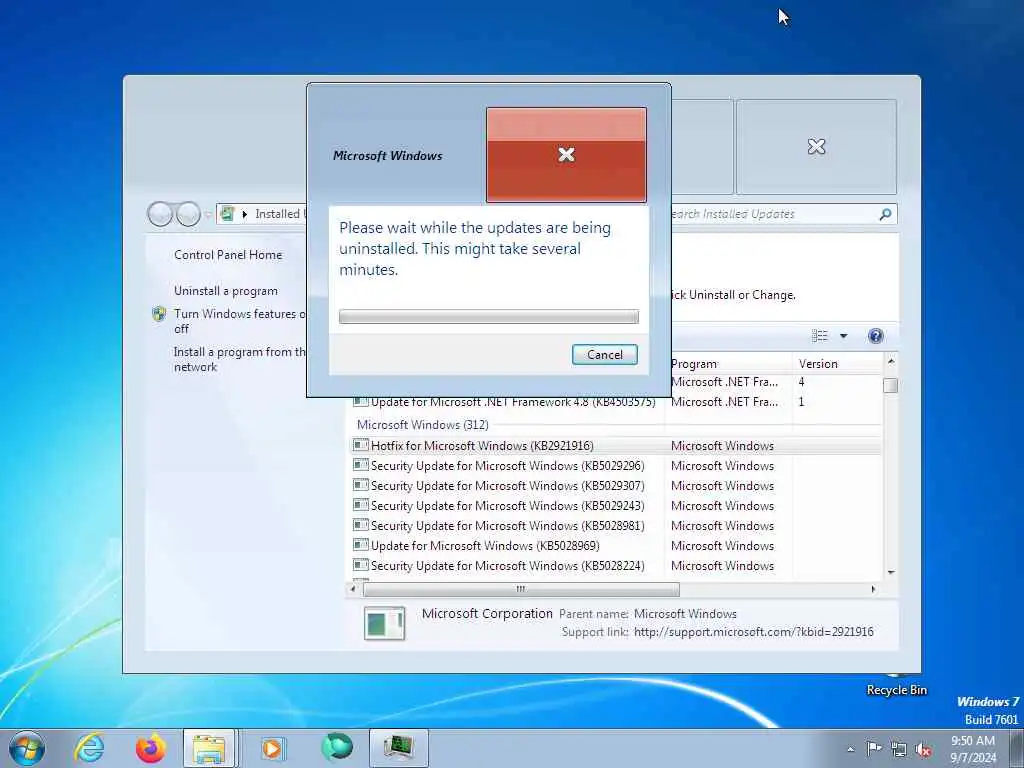Image resolution: width=1024 pixels, height=768 pixels.
Task: Open Install a program from the network
Action: click(x=239, y=359)
